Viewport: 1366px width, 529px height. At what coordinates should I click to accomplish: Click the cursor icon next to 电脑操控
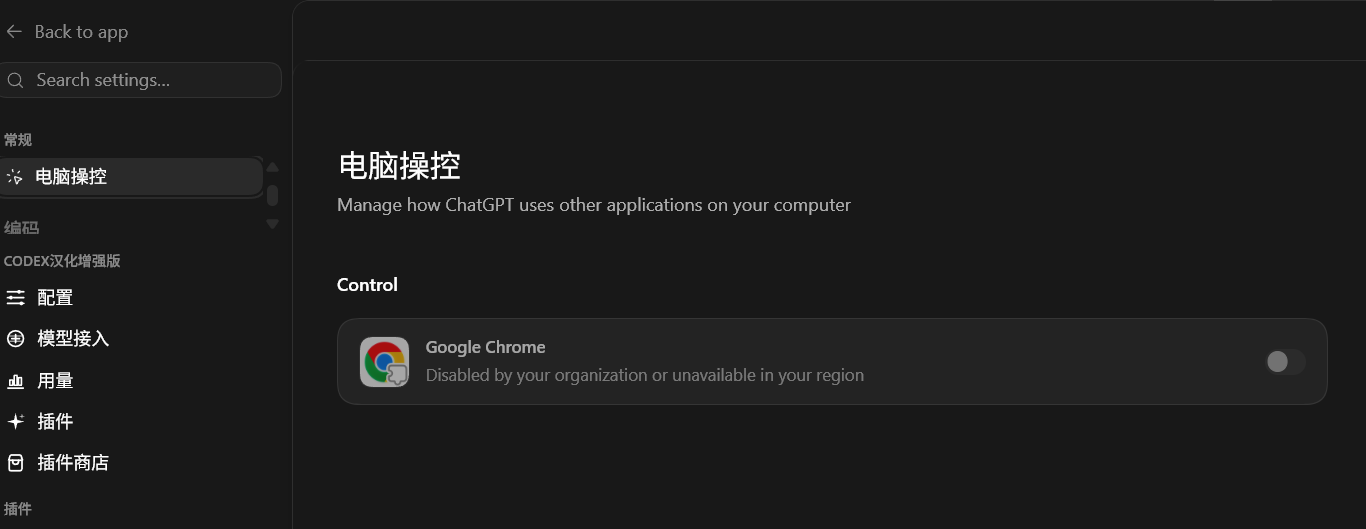coord(15,177)
